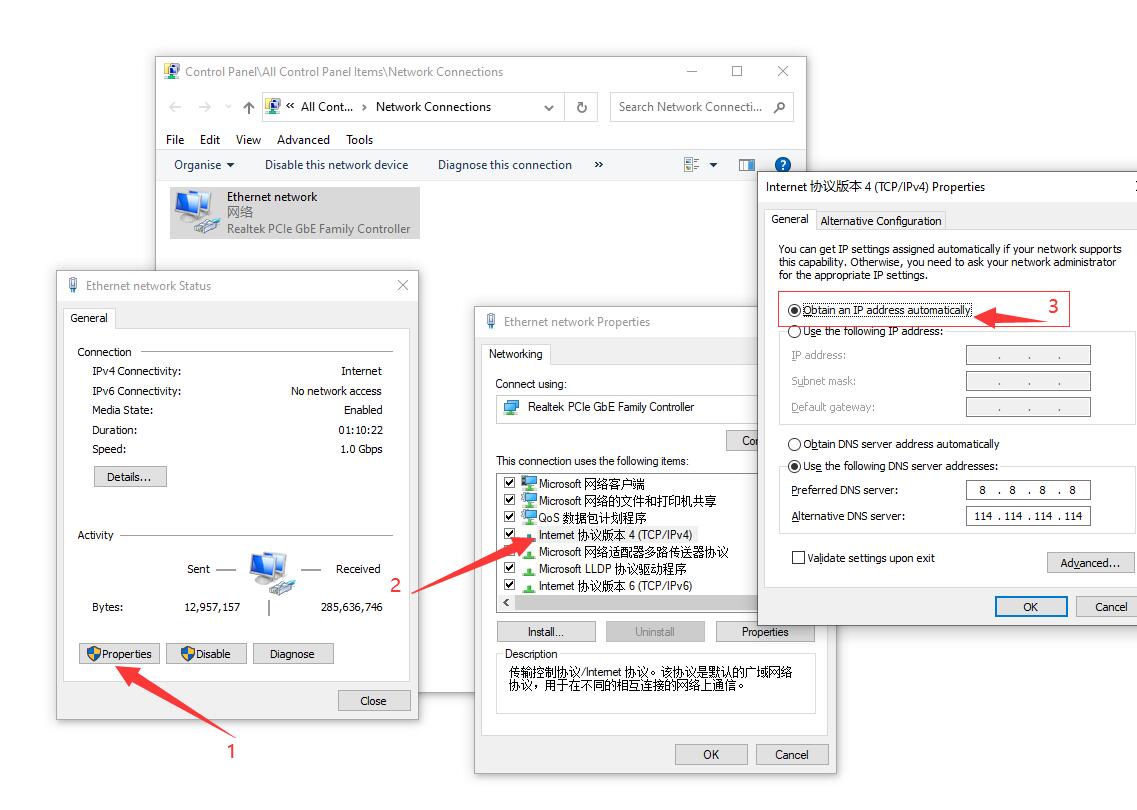Open the address bar history dropdown
Image resolution: width=1137 pixels, height=810 pixels.
pyautogui.click(x=549, y=107)
